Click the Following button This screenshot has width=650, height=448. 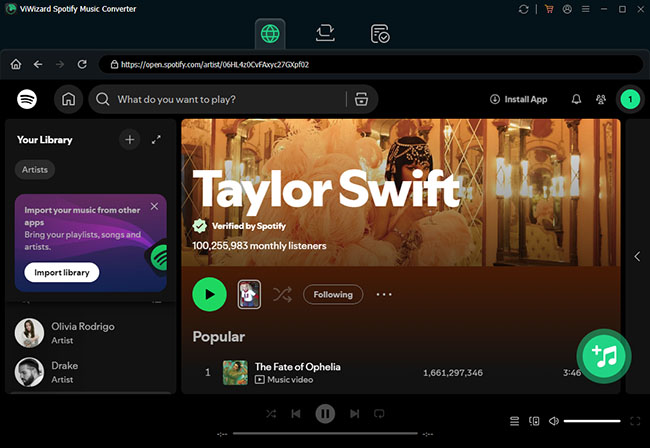[x=333, y=295]
